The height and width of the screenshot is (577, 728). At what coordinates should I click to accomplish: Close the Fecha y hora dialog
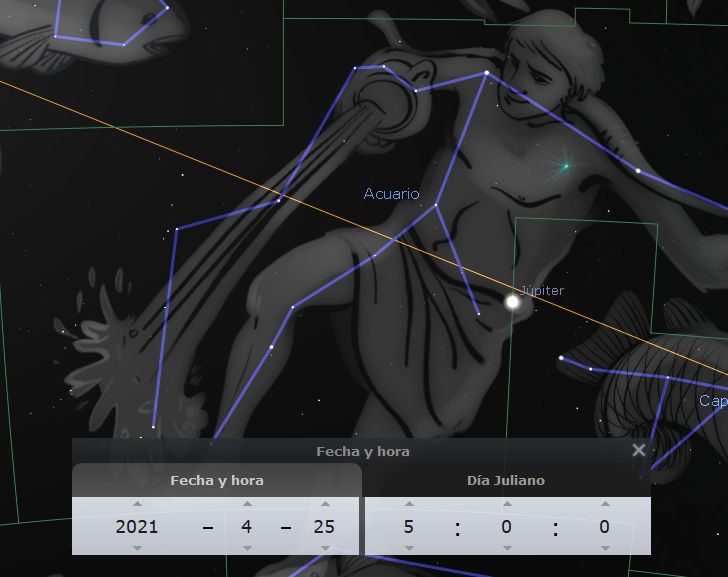click(639, 450)
